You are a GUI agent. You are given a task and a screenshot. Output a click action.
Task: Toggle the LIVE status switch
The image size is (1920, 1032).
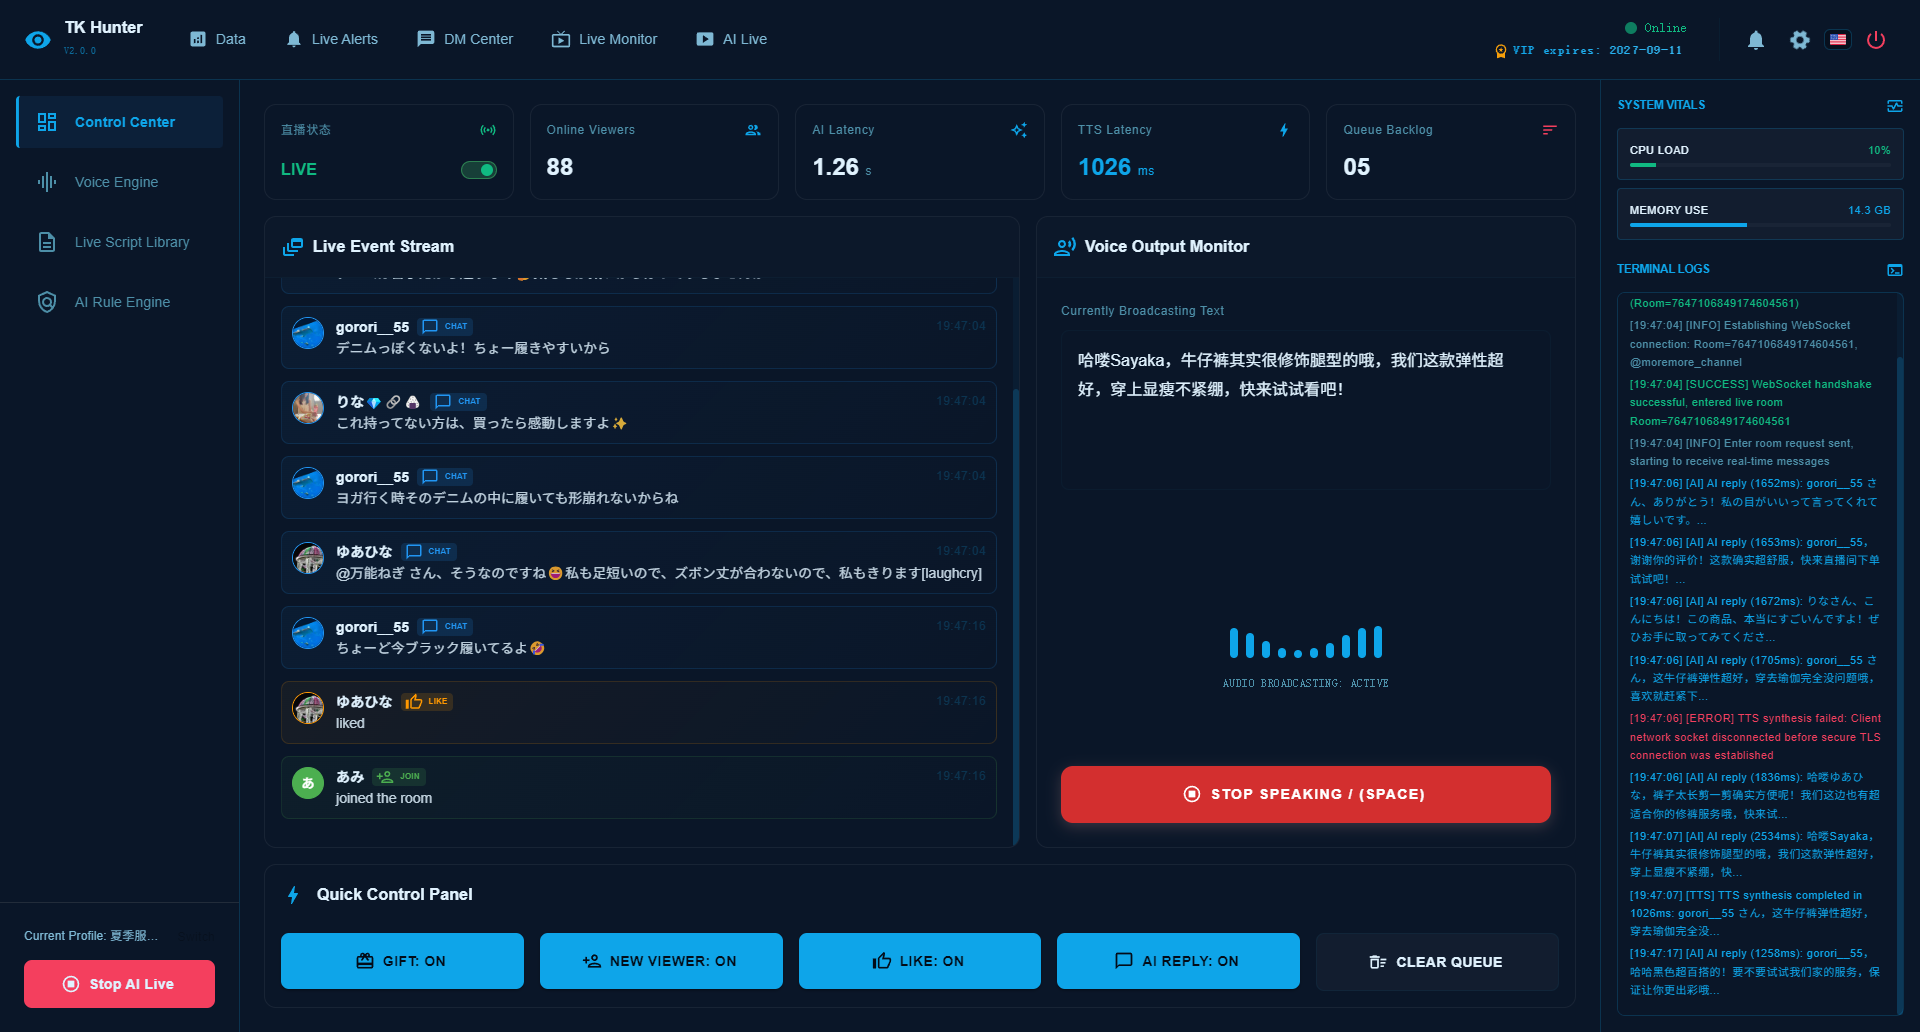point(479,170)
